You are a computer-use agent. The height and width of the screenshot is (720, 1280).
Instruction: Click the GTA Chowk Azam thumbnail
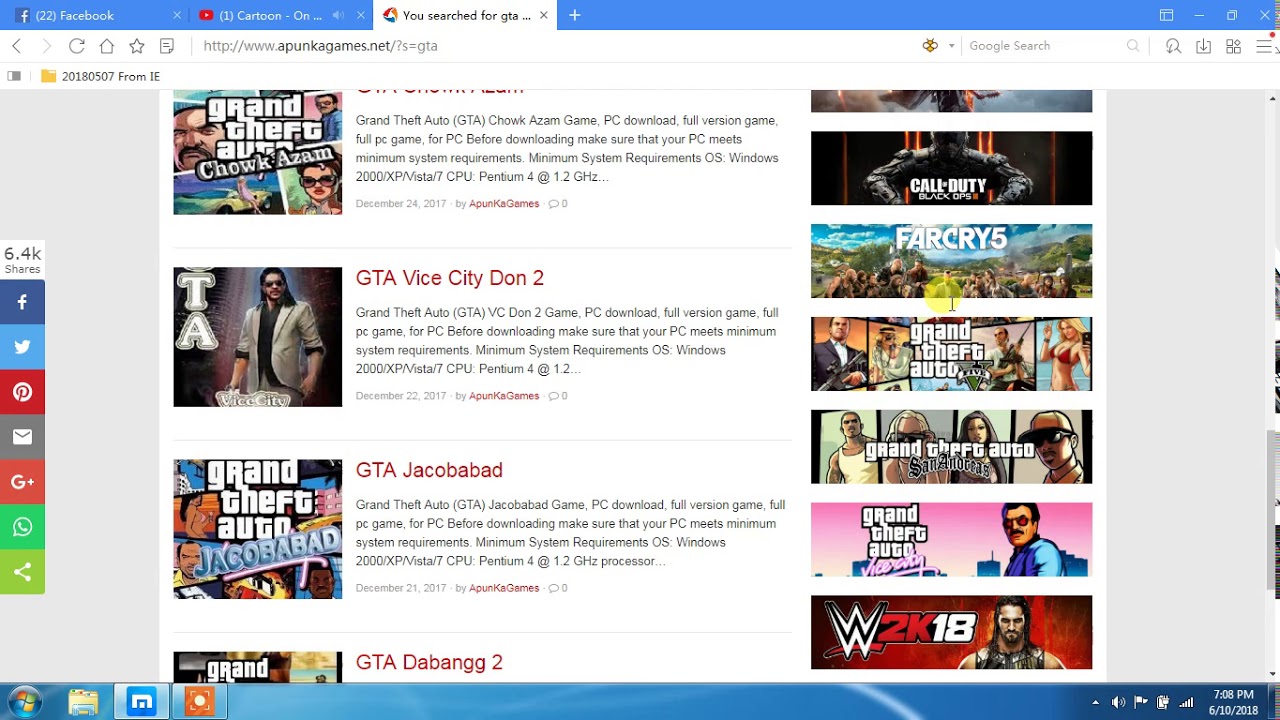(x=257, y=152)
